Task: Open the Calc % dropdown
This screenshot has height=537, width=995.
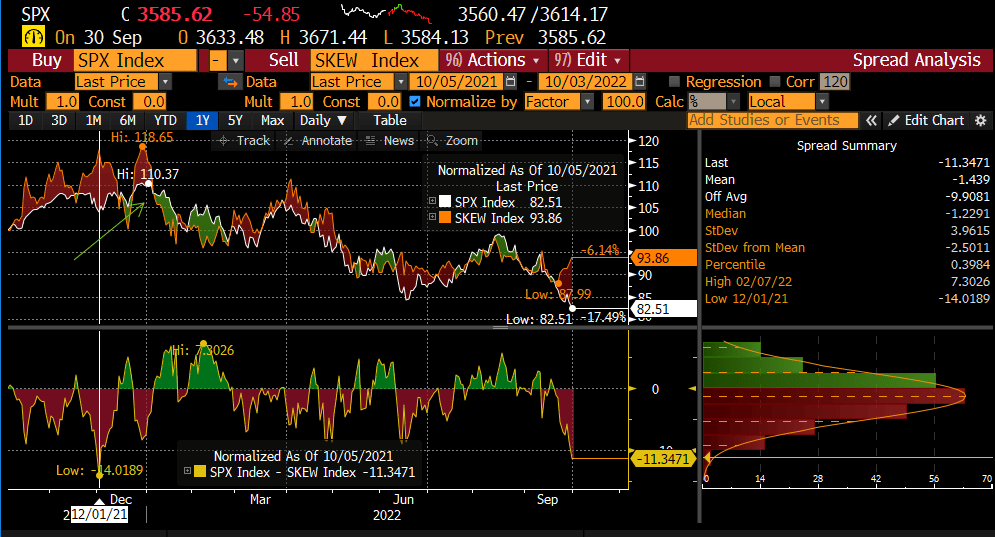Action: 734,102
